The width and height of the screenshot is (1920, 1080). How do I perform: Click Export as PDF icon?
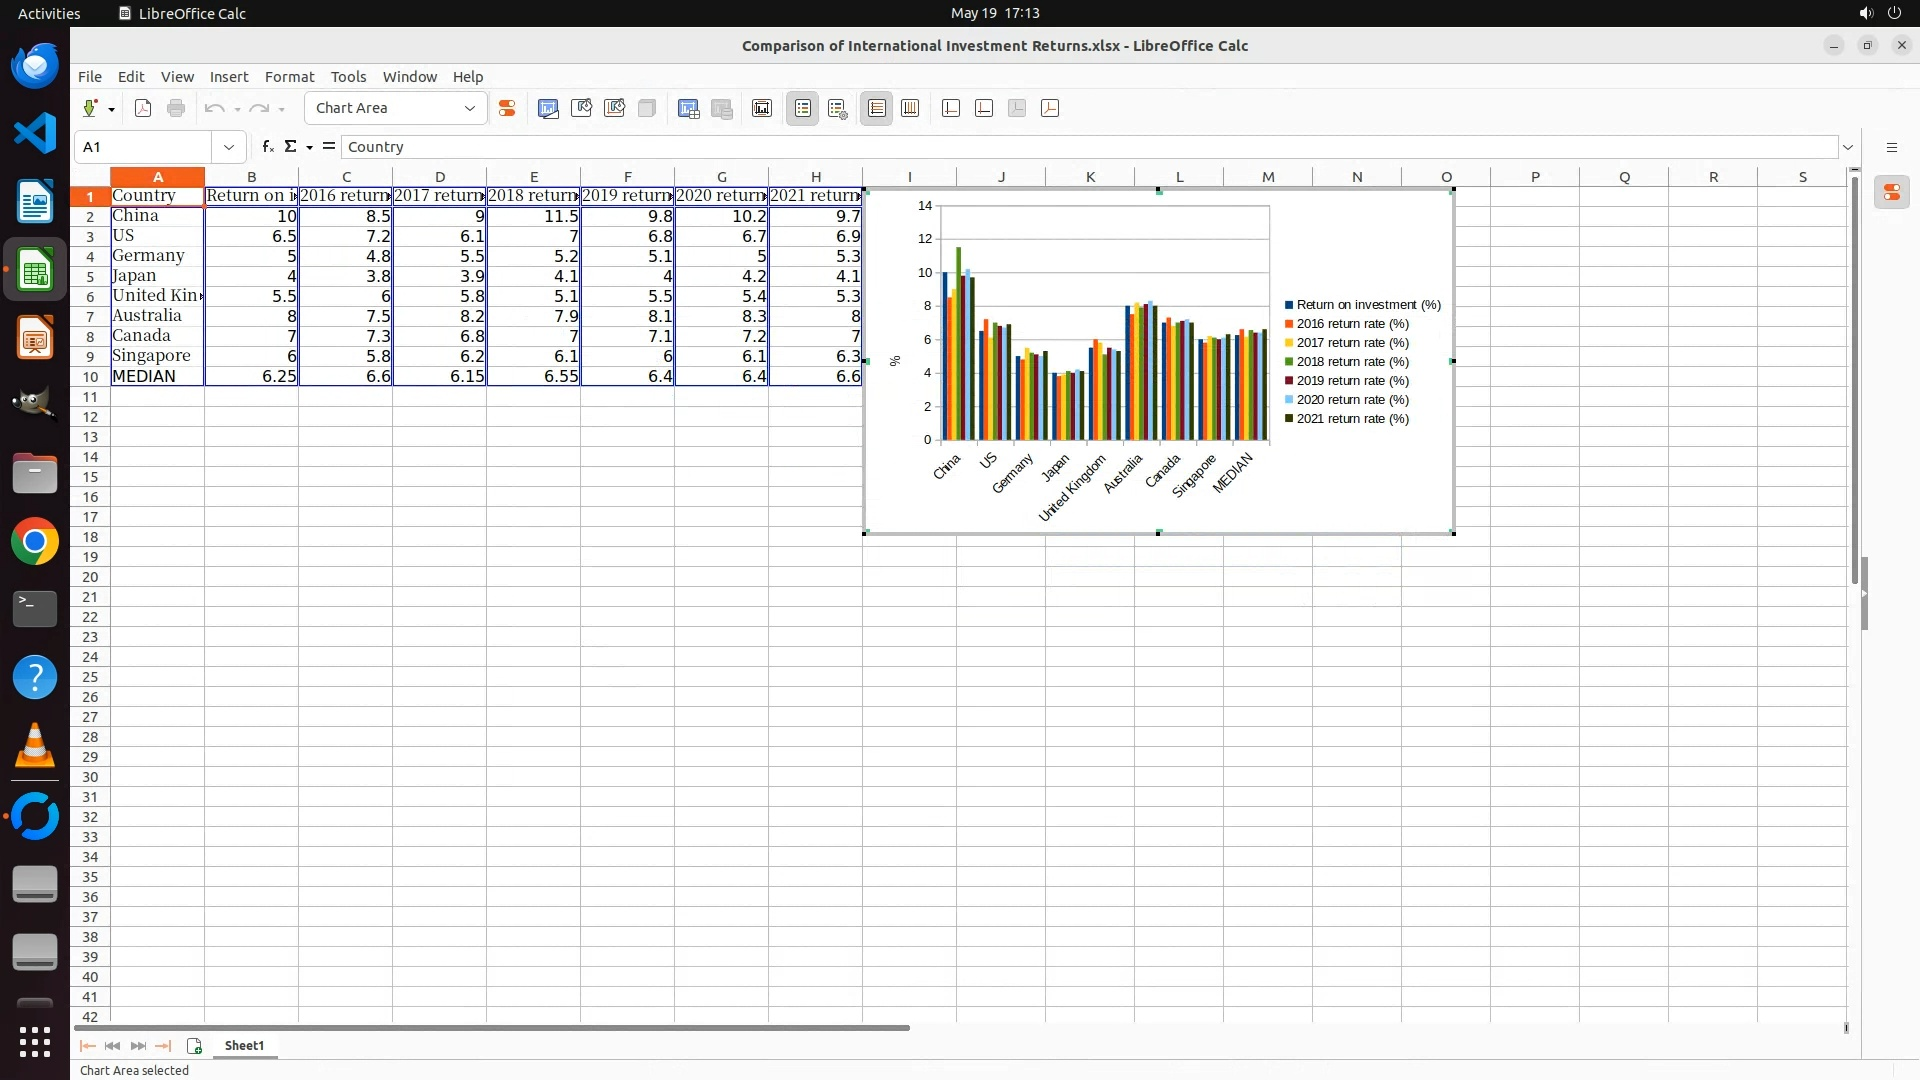[143, 108]
